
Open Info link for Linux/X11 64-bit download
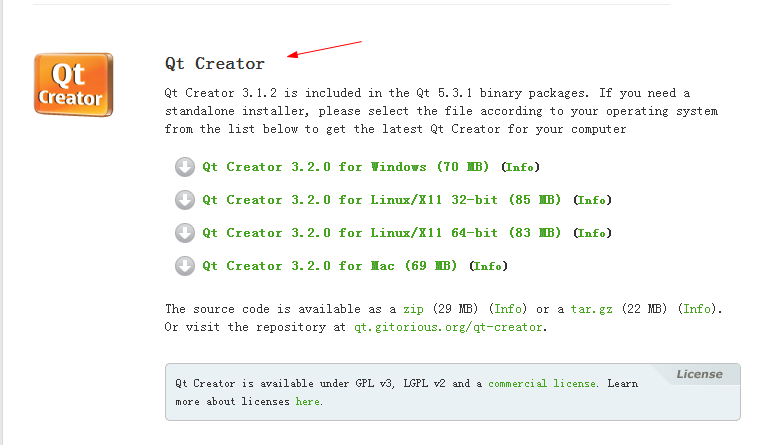click(592, 233)
